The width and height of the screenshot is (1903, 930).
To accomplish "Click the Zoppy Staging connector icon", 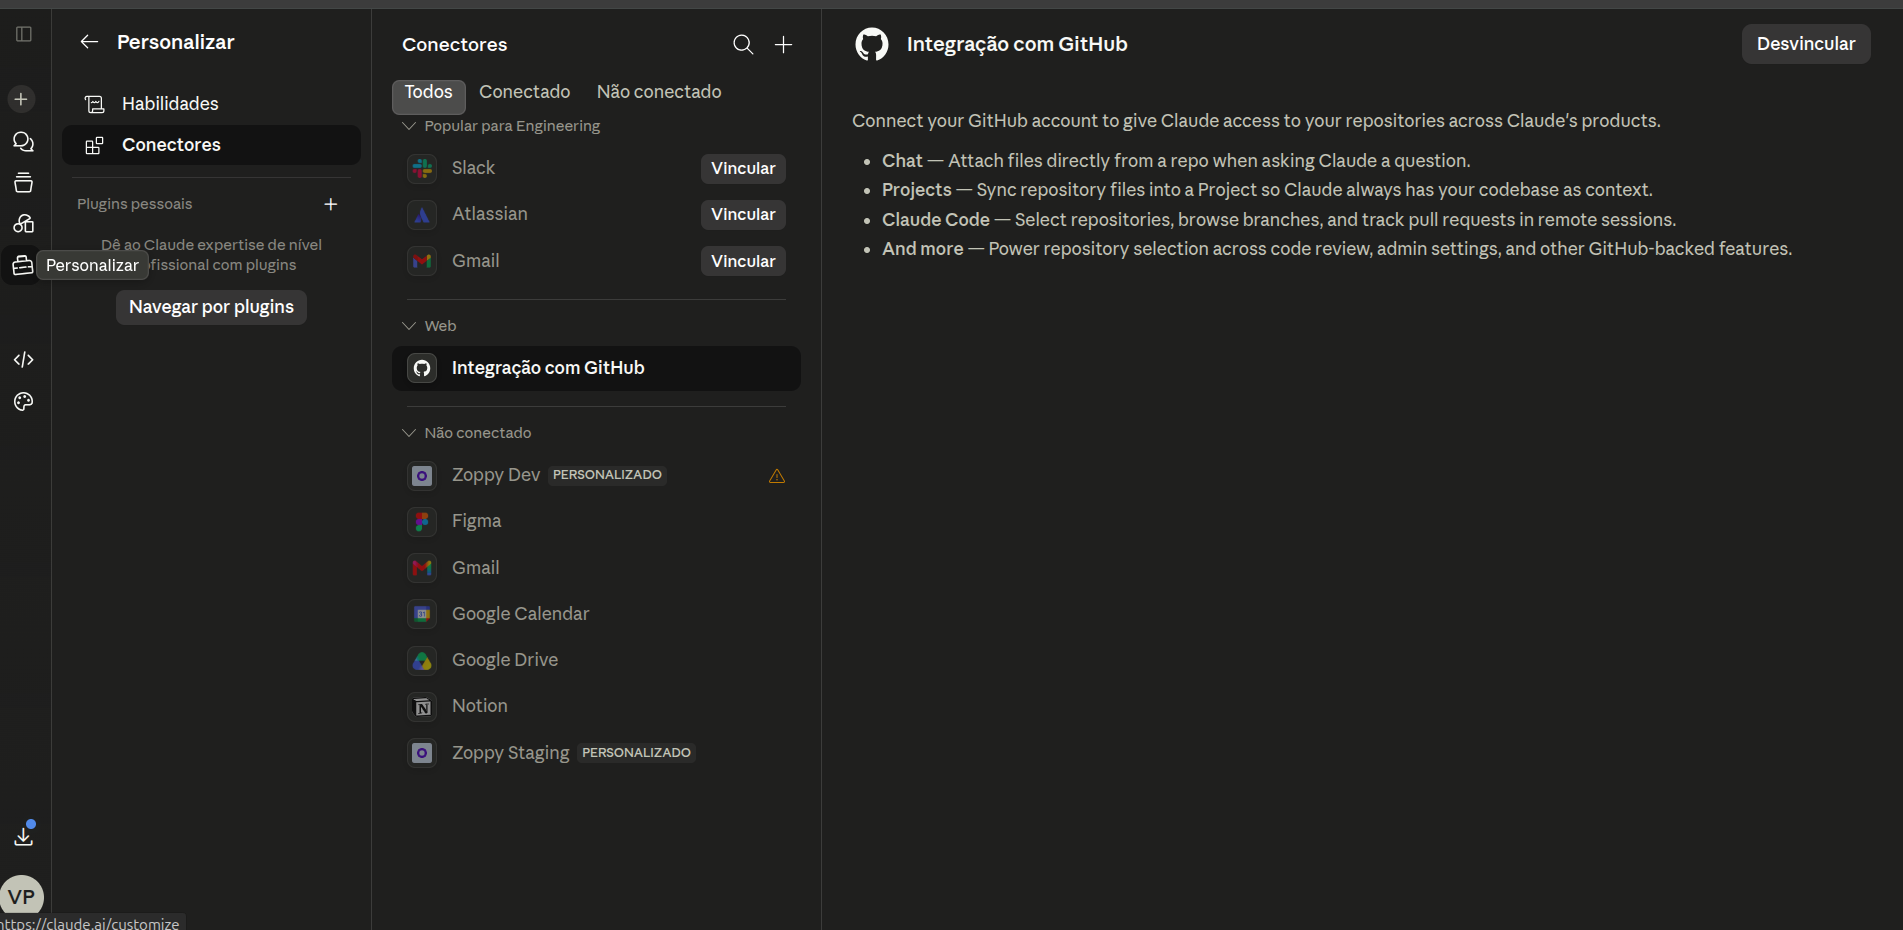I will (422, 753).
